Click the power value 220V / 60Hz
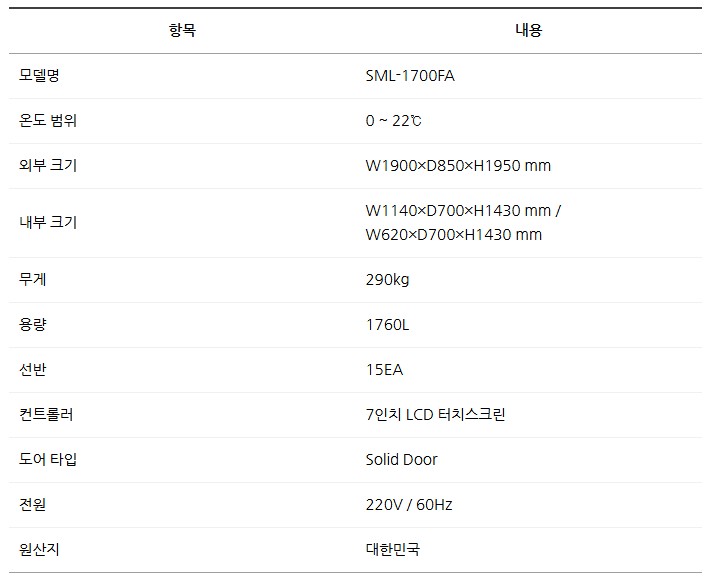The image size is (718, 579). click(410, 505)
